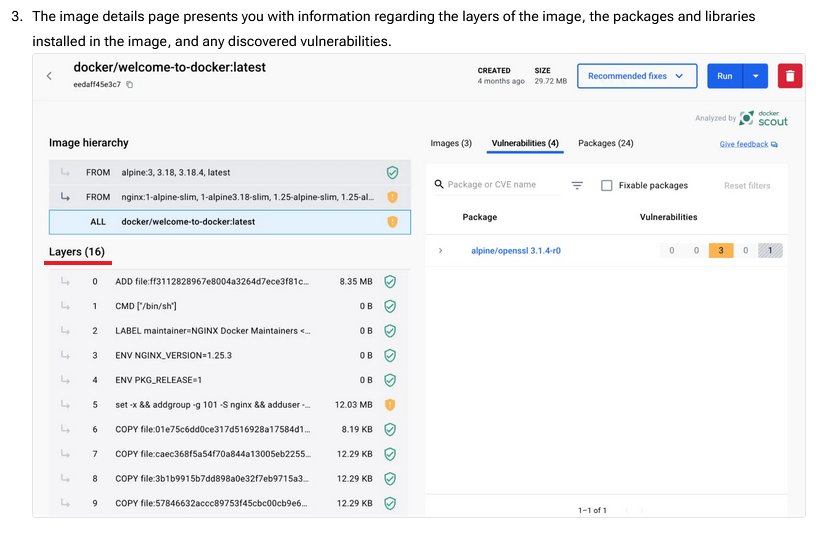Select layer ENV PKG_RELEASE=1
This screenshot has width=818, height=544.
230,380
